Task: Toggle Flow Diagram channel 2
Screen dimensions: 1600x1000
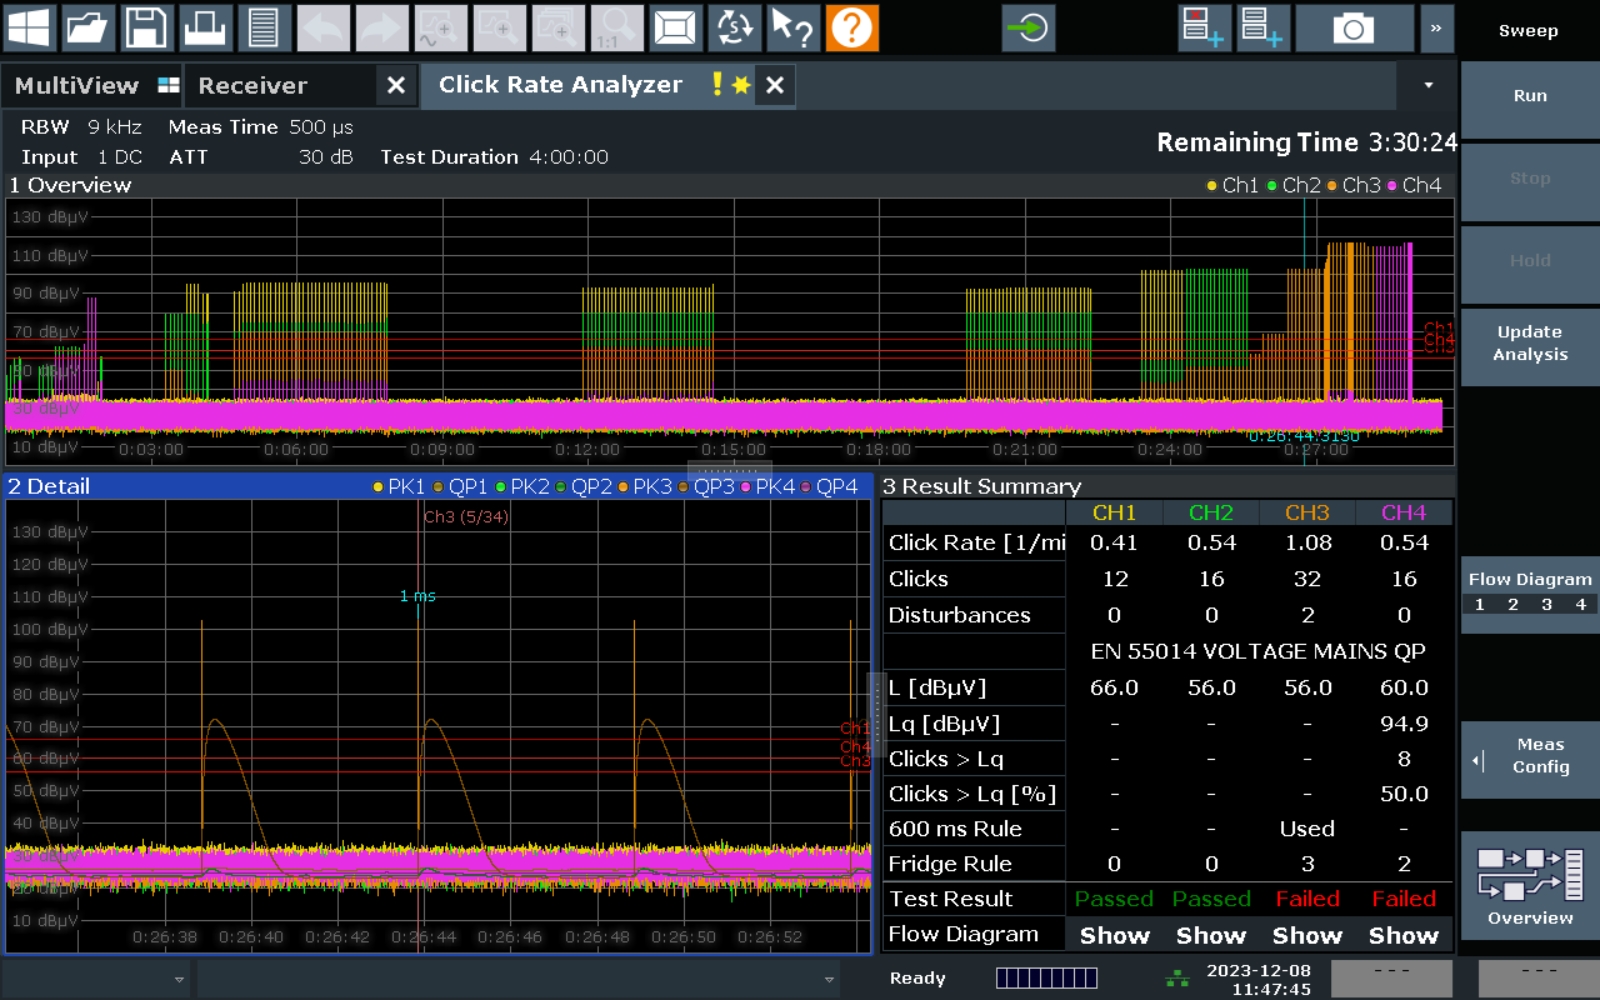Action: pos(1513,605)
